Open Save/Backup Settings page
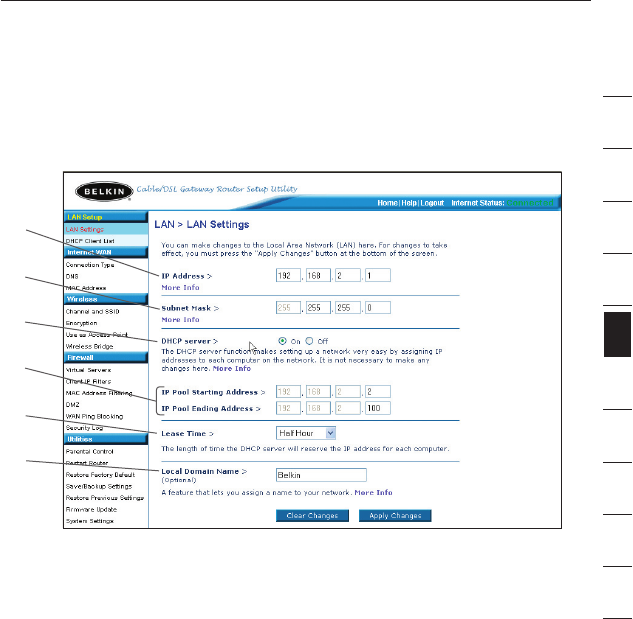Screen dimensions: 633x619 click(99, 486)
